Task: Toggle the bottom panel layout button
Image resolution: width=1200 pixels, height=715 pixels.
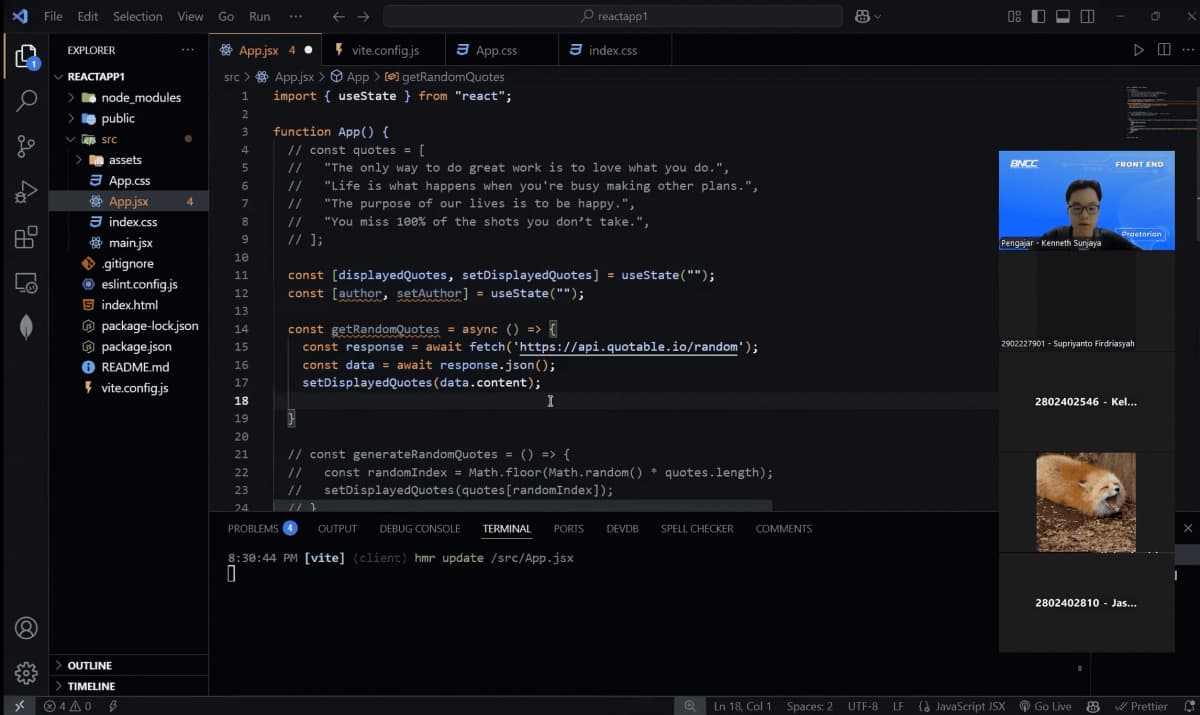Action: pyautogui.click(x=1062, y=17)
